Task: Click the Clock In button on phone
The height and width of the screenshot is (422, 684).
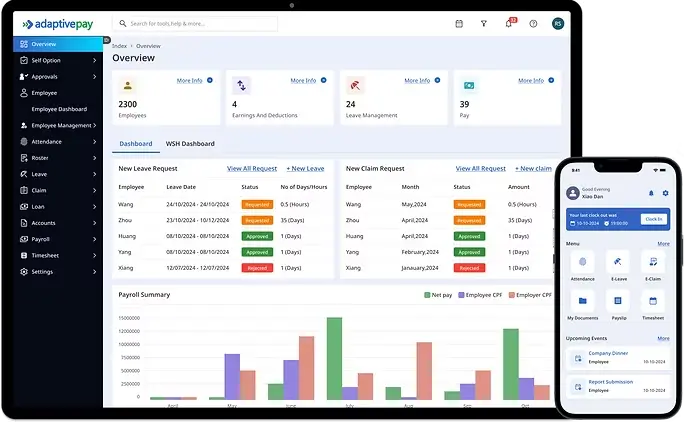Action: tap(654, 219)
